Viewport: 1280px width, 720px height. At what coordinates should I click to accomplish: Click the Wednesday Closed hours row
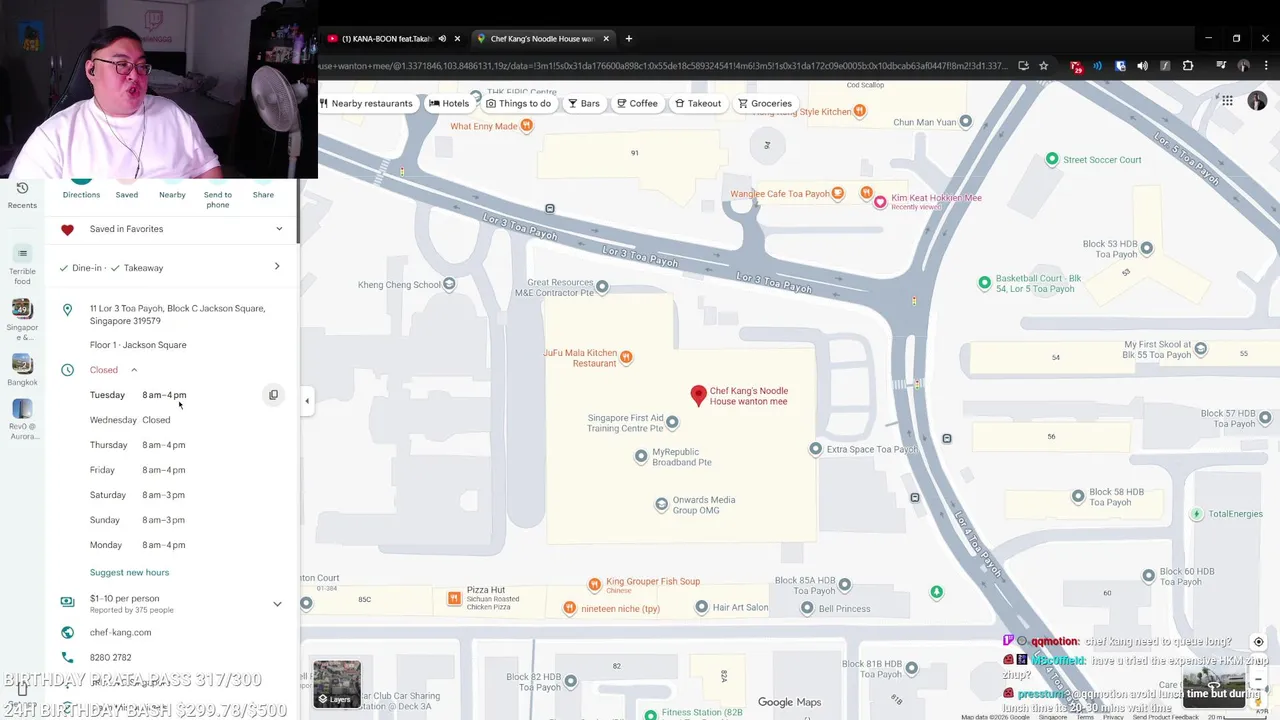[x=130, y=420]
